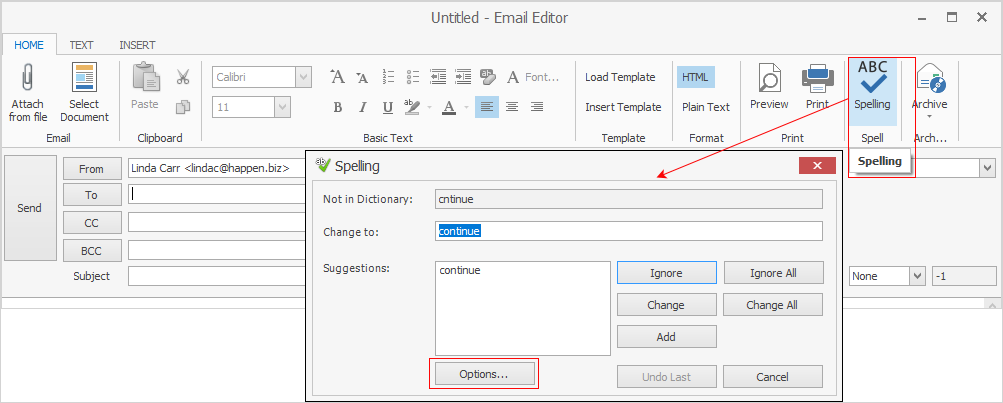Toggle Align Left paragraph alignment

click(487, 107)
